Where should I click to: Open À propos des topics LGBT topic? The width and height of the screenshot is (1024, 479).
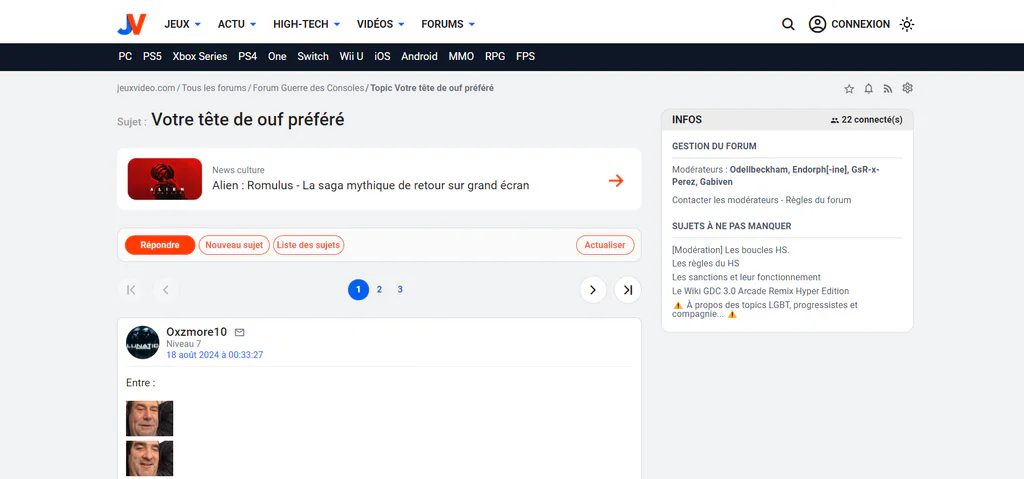click(765, 309)
